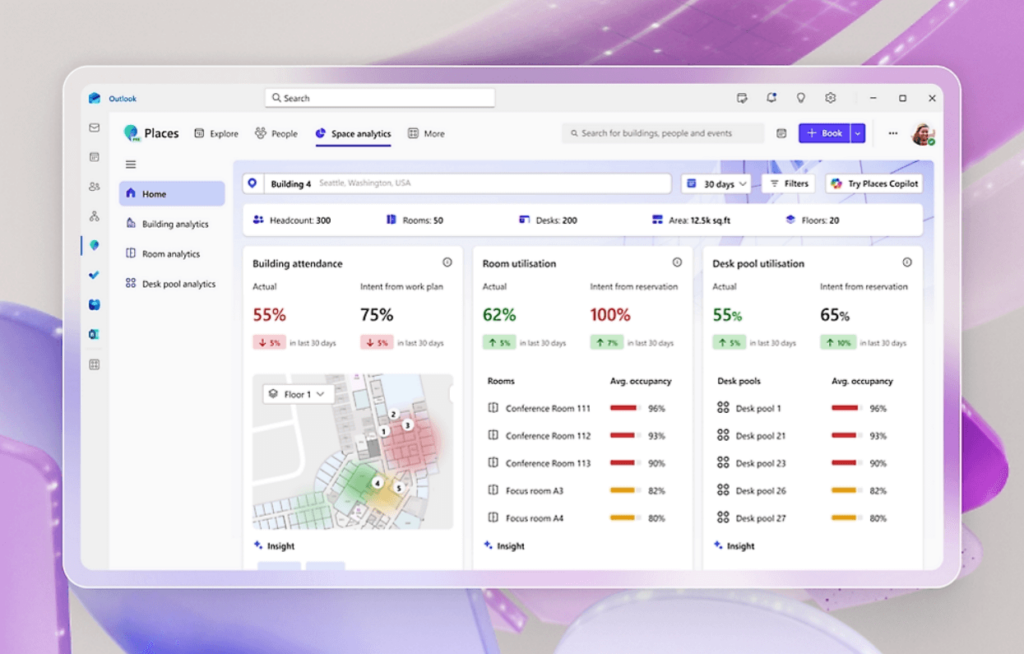Image resolution: width=1024 pixels, height=654 pixels.
Task: Click Try Places Copilot button
Action: point(874,184)
